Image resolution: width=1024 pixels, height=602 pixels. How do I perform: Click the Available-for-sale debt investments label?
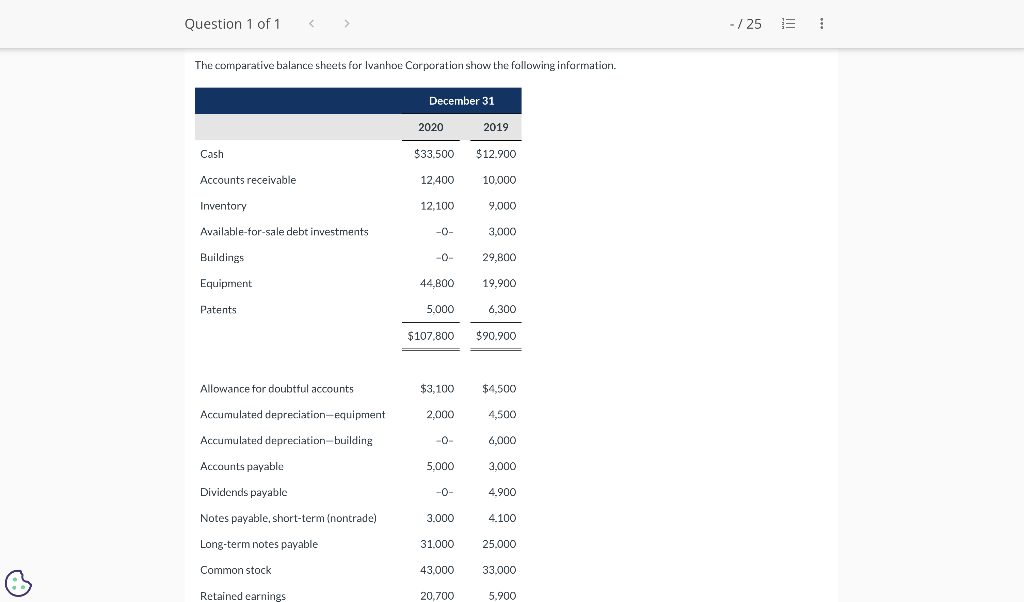pos(284,231)
